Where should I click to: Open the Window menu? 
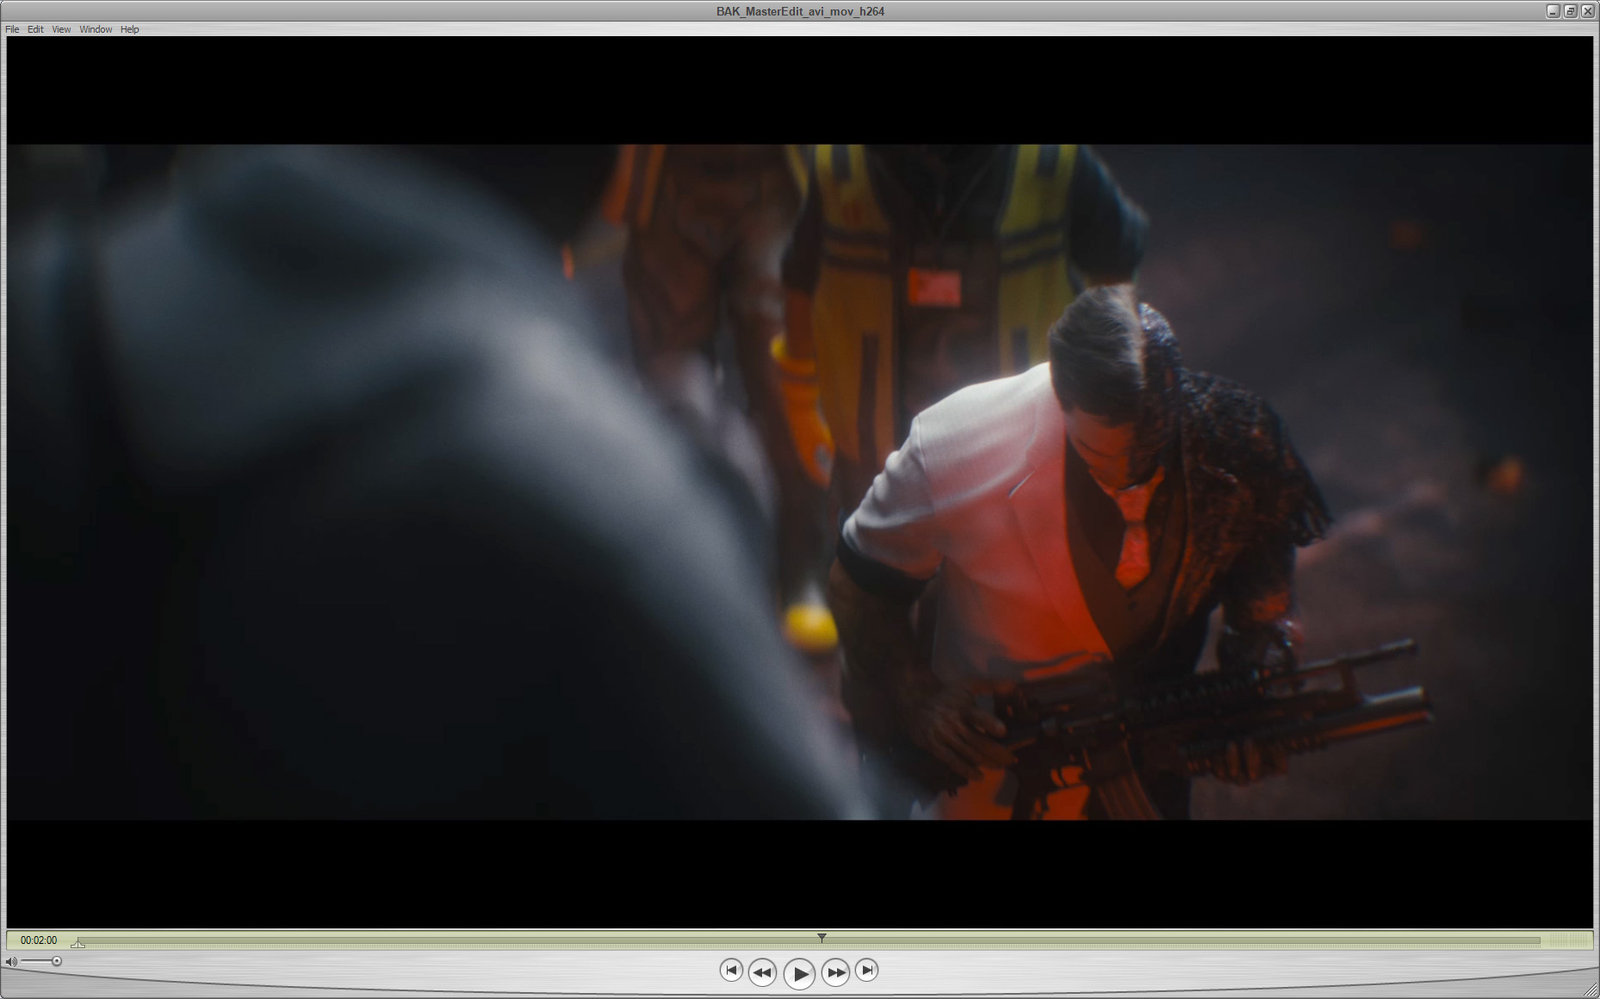click(96, 29)
